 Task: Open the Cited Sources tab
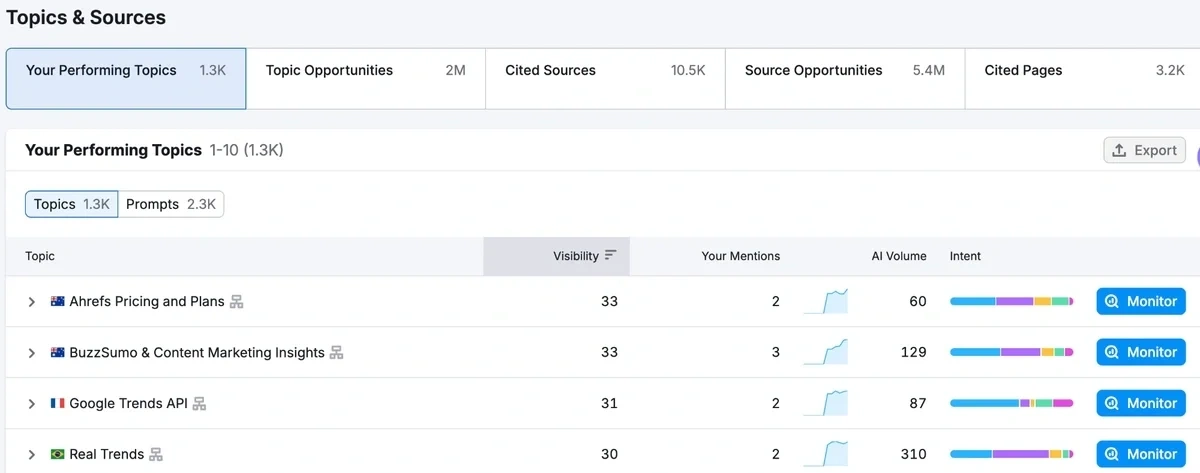(605, 71)
